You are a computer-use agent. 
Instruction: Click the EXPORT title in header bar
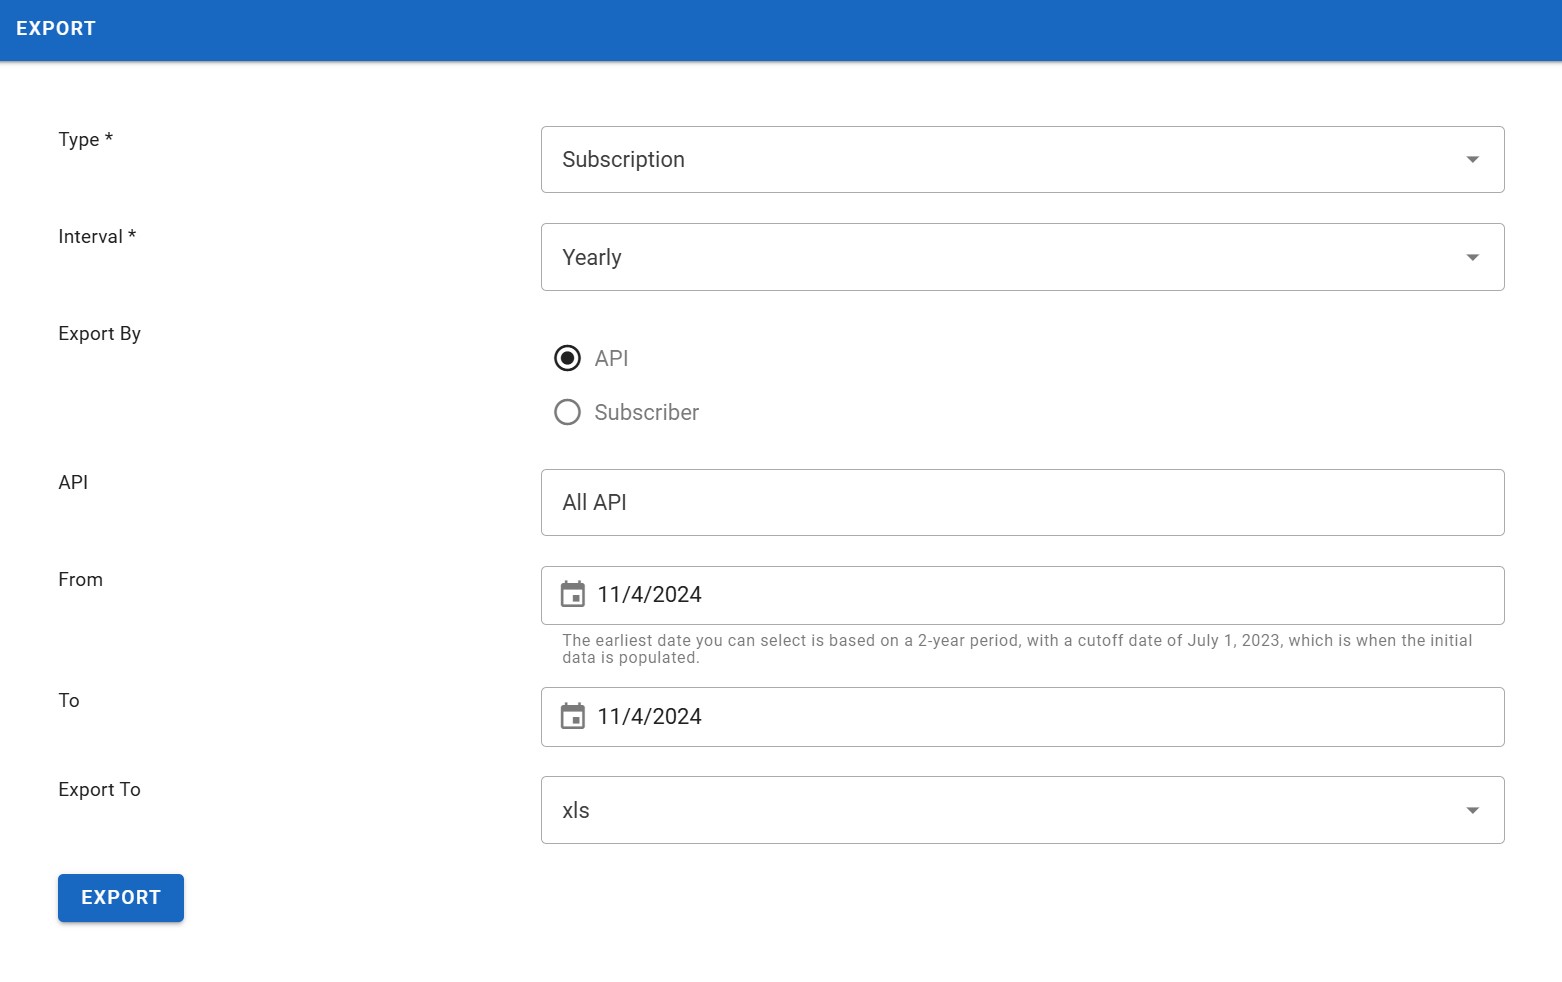pyautogui.click(x=56, y=28)
